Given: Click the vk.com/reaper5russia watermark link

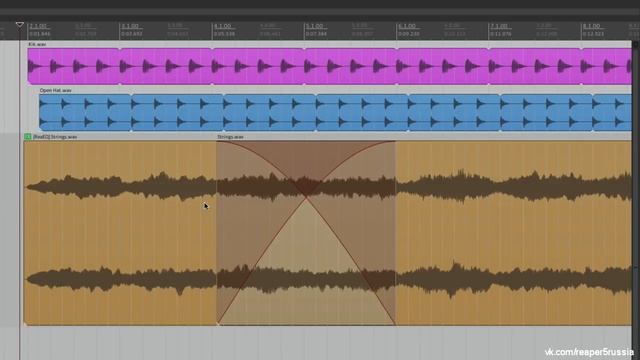Looking at the screenshot, I should click(589, 352).
